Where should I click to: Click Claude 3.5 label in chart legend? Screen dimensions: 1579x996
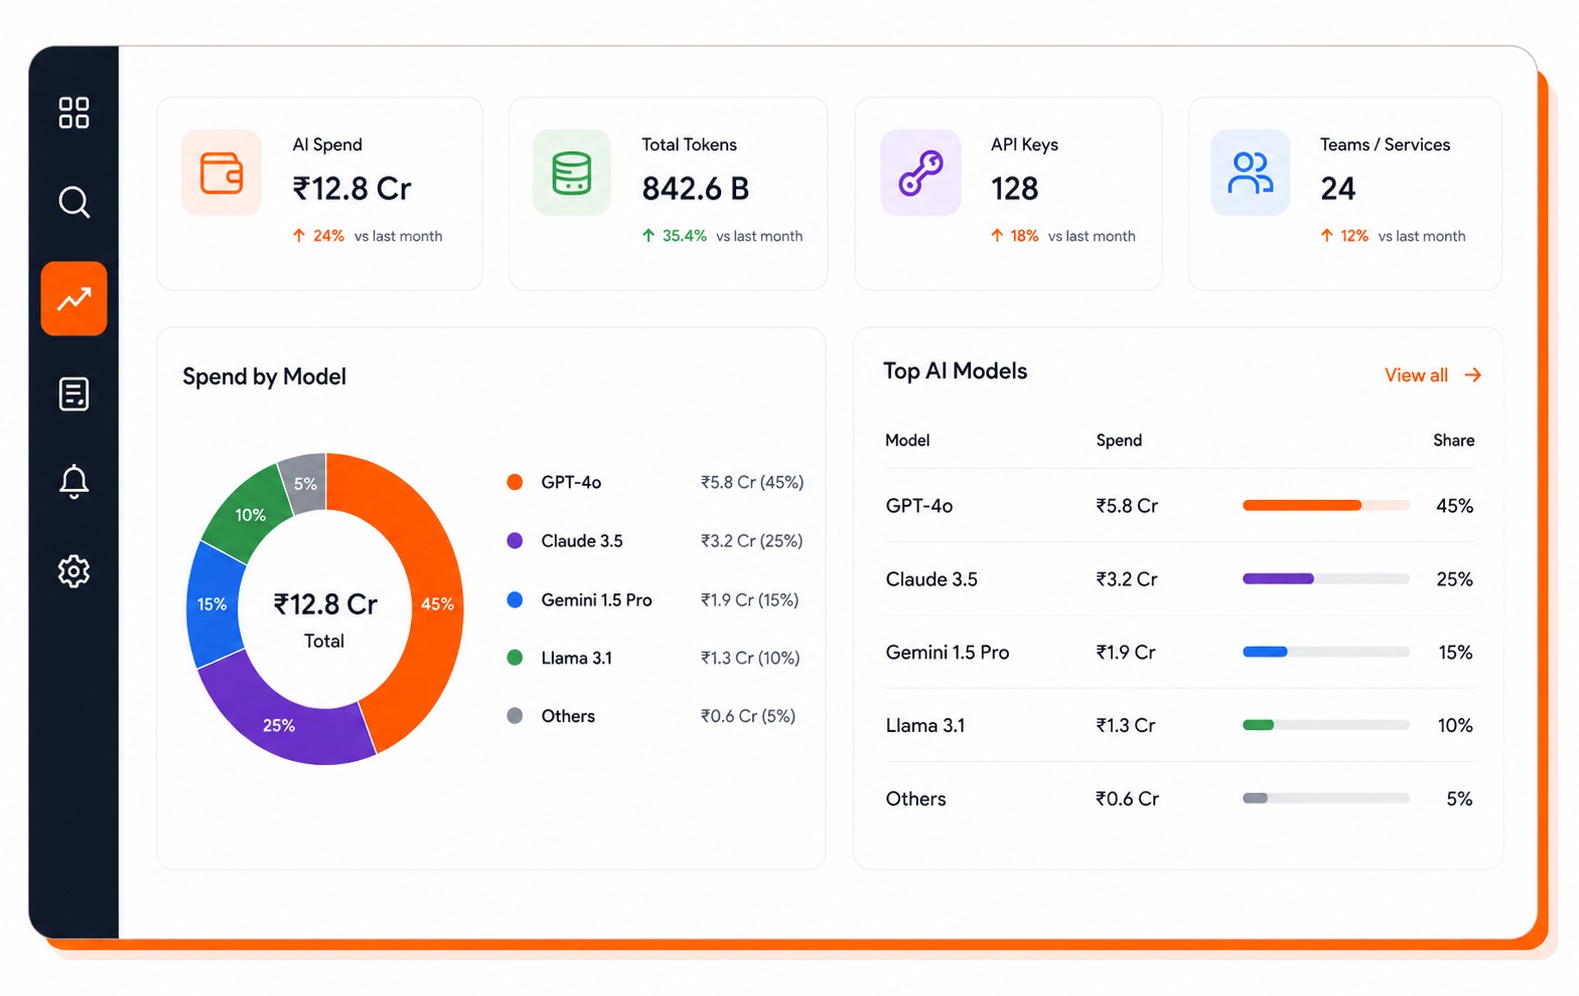coord(582,541)
